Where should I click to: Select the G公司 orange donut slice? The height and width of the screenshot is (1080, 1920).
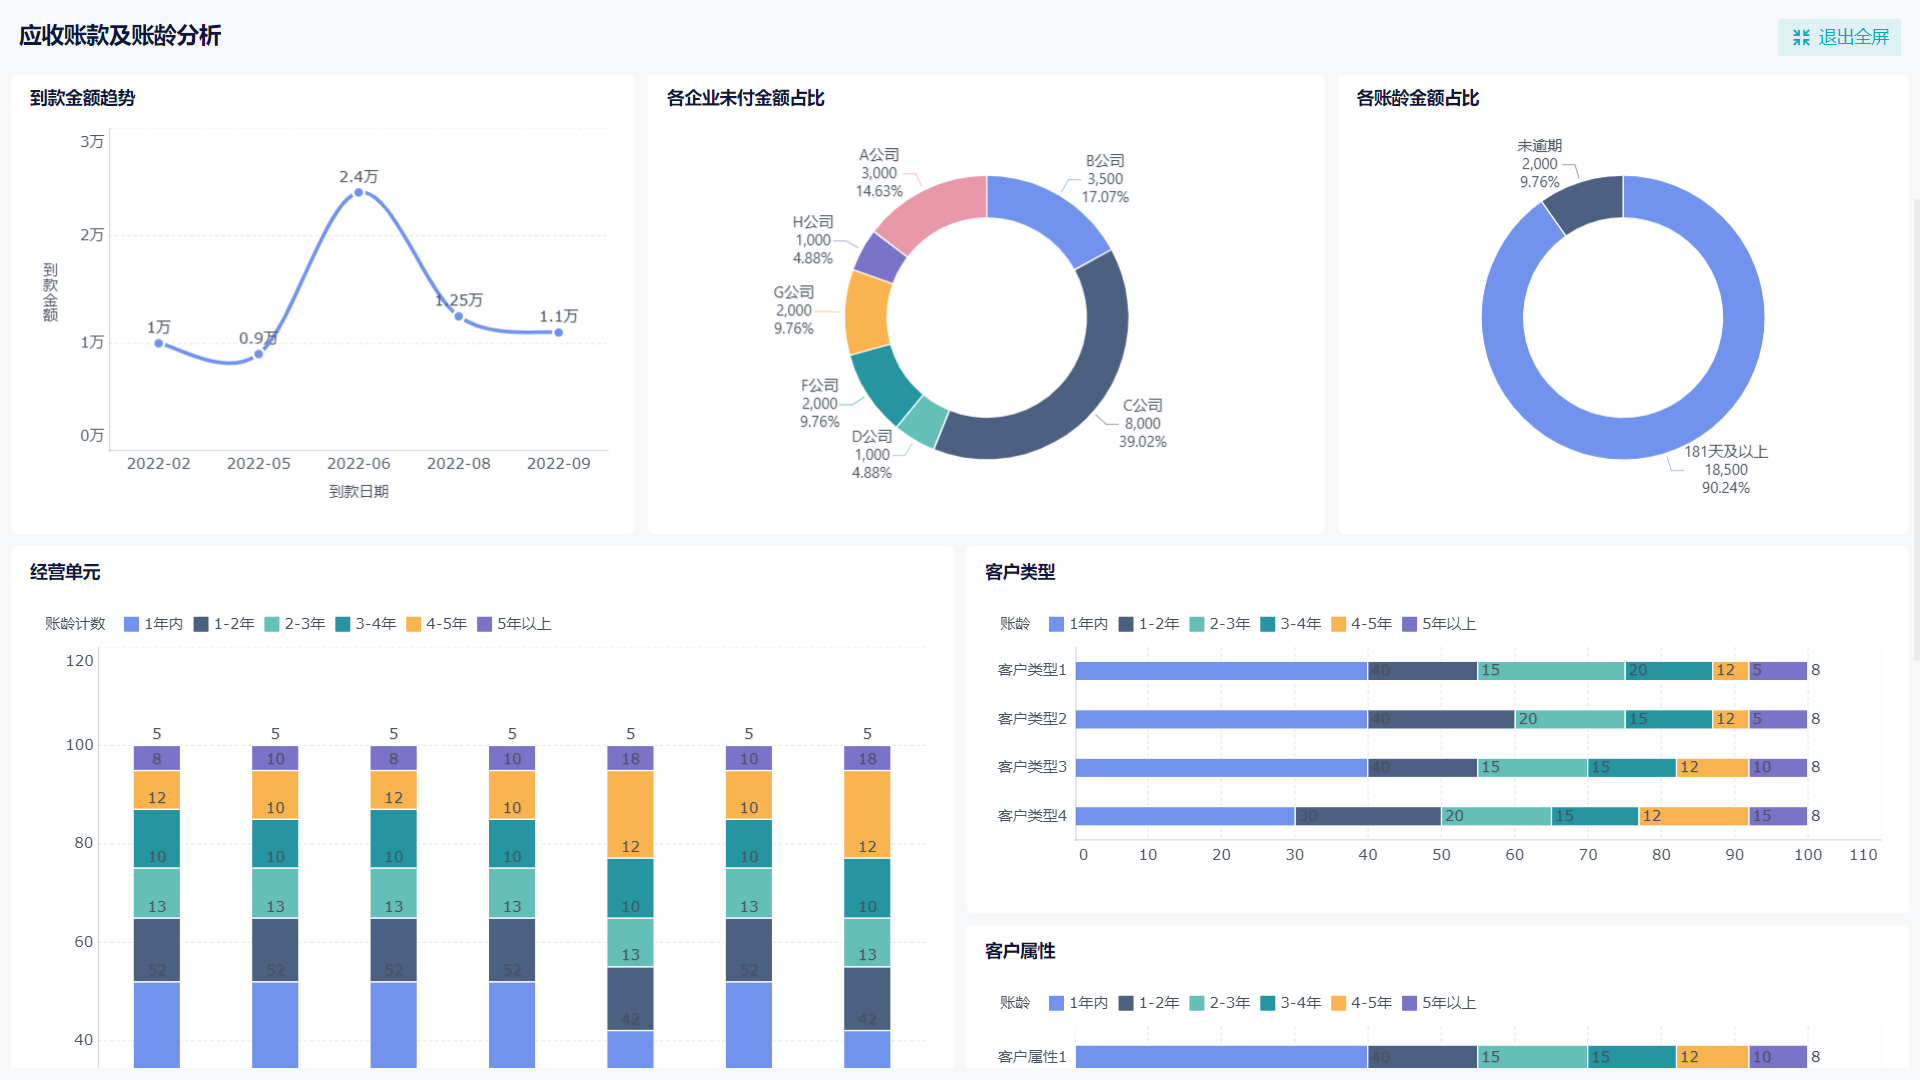pyautogui.click(x=866, y=313)
